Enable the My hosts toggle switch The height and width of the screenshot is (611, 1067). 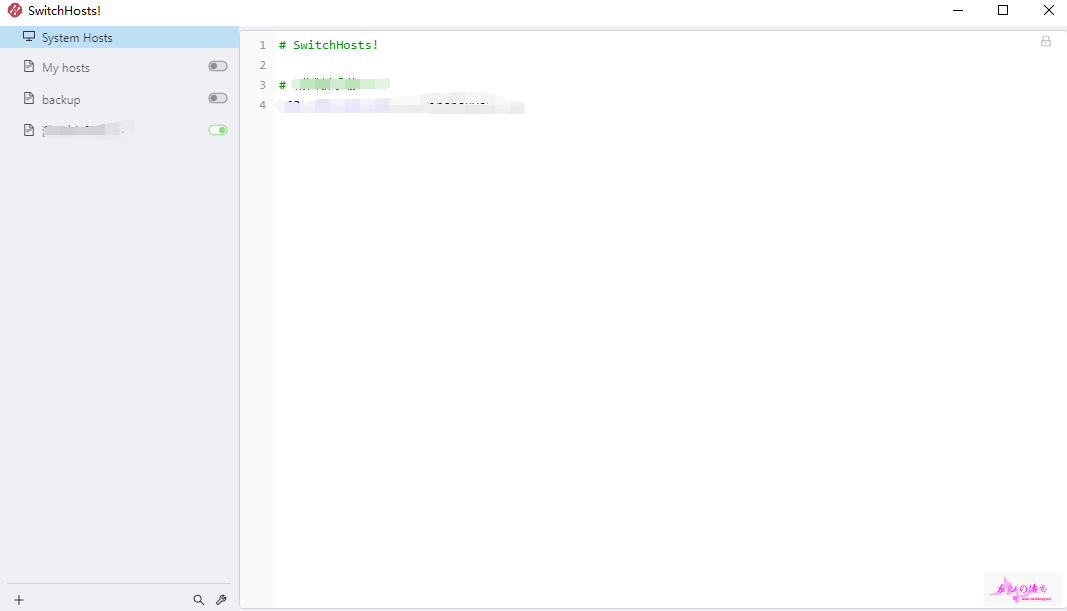coord(218,66)
